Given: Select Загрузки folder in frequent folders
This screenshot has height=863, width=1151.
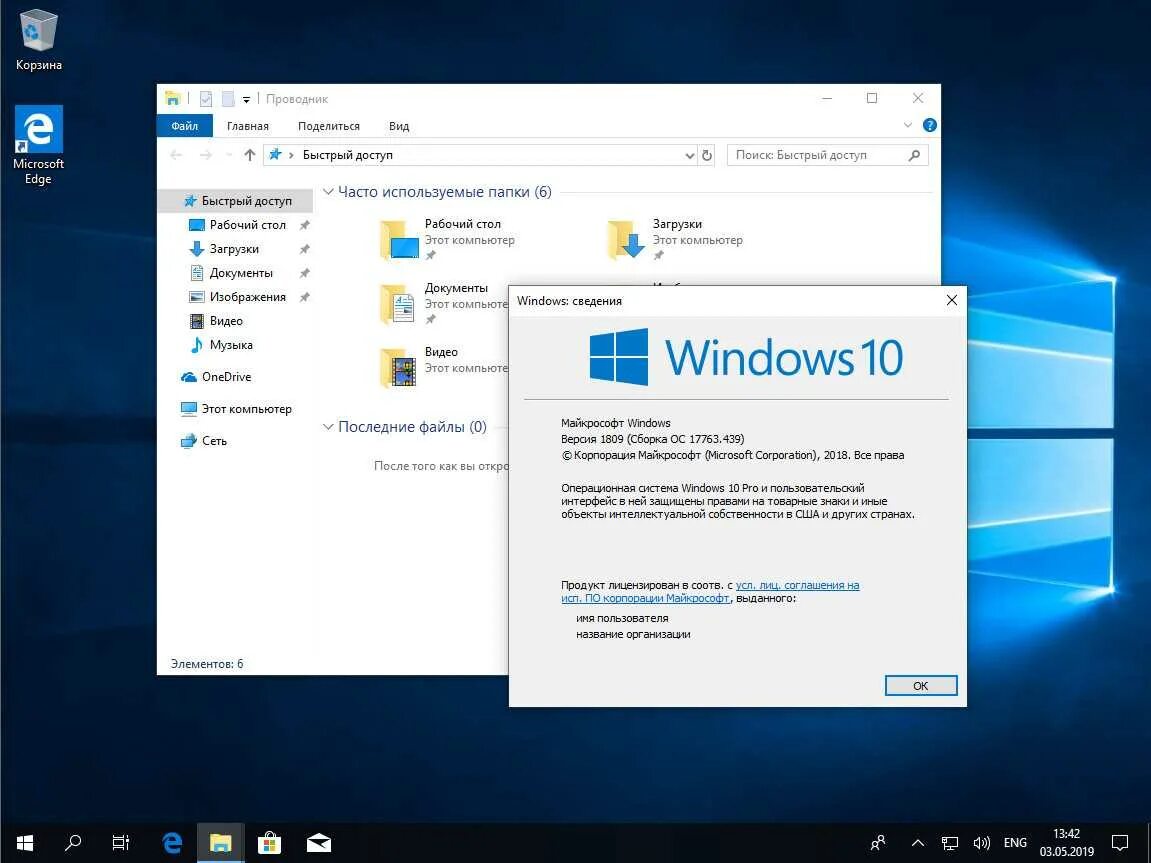Looking at the screenshot, I should 676,239.
